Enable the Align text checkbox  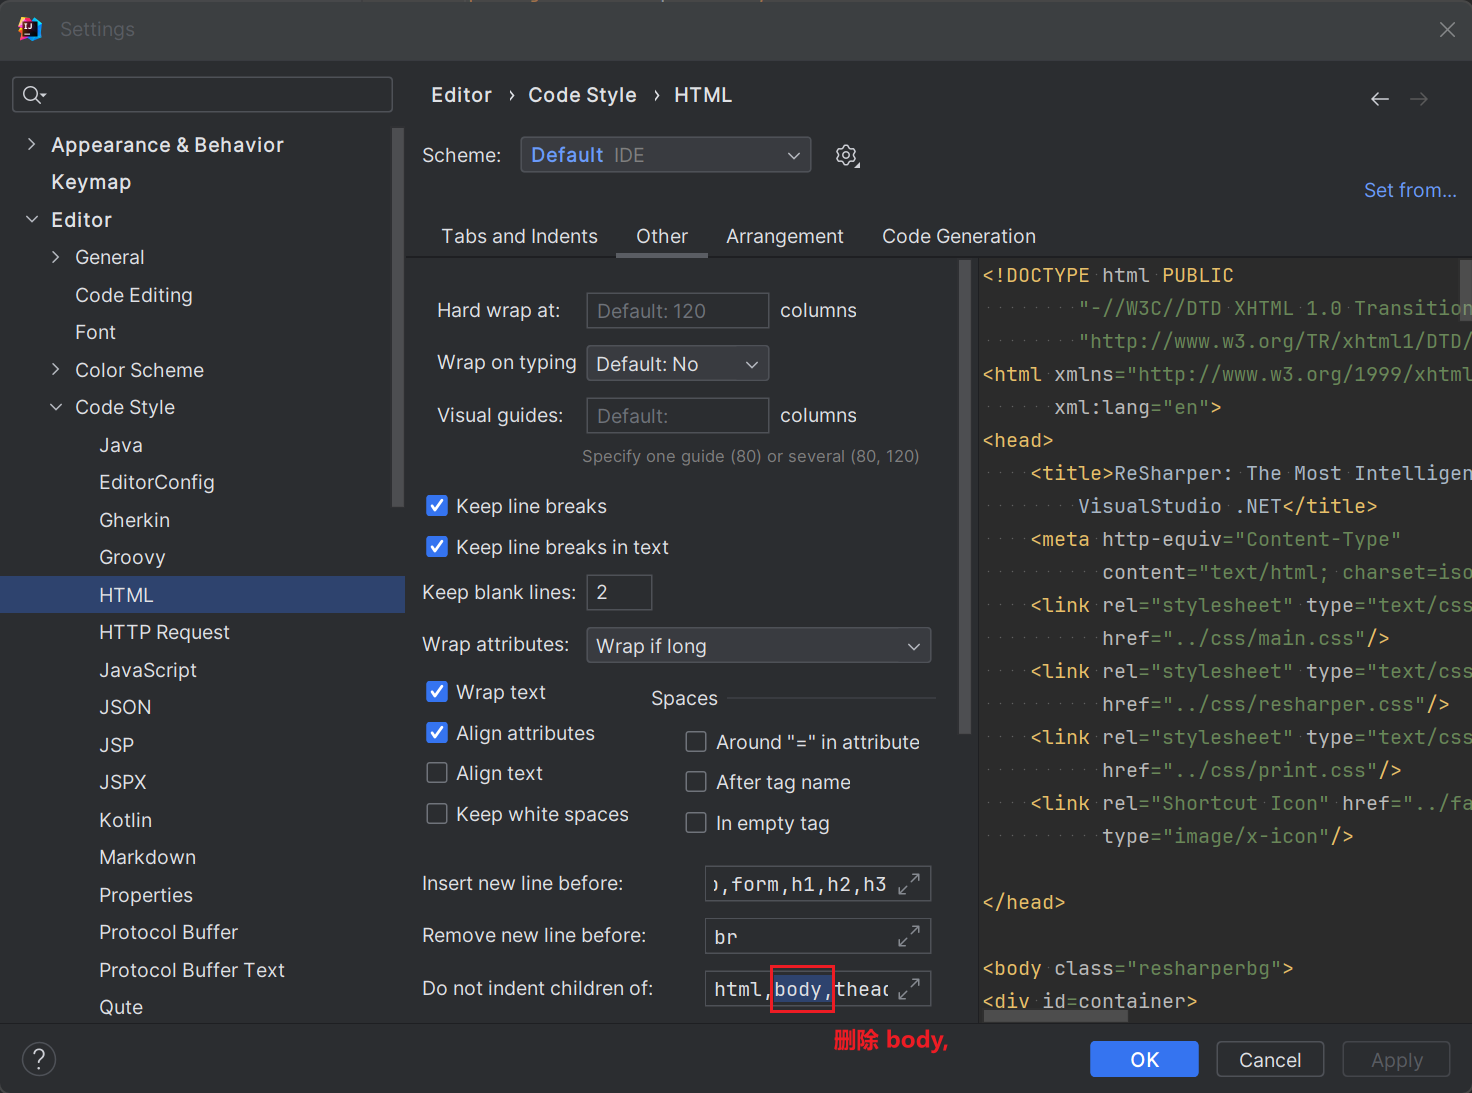(x=437, y=773)
